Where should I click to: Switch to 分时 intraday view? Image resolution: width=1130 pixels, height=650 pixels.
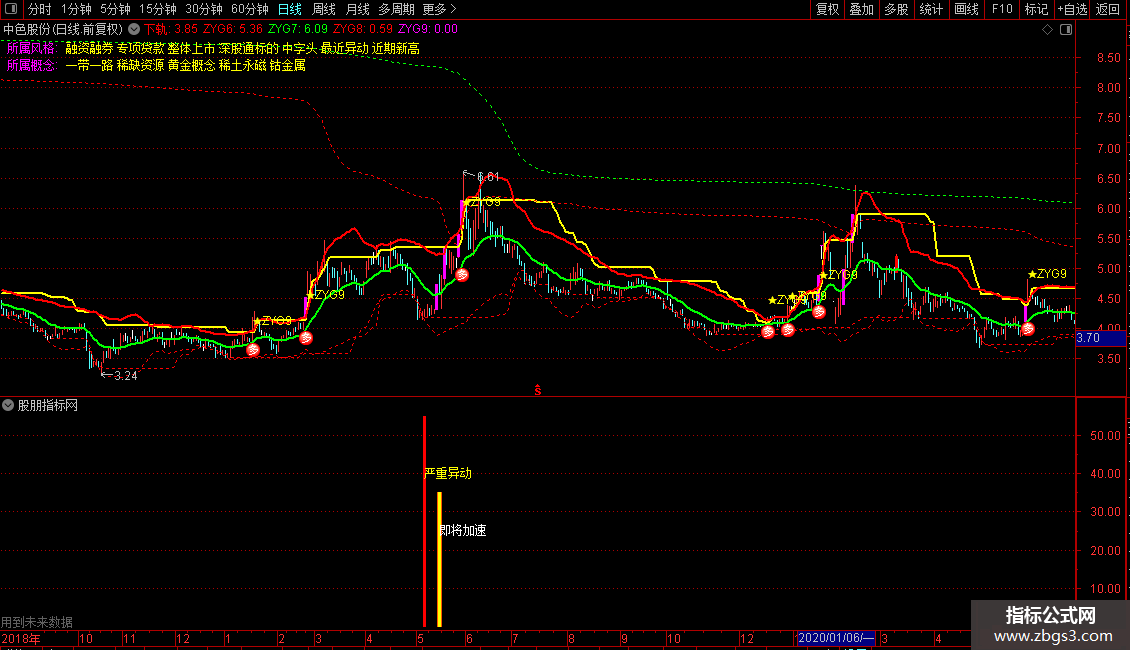coord(40,9)
